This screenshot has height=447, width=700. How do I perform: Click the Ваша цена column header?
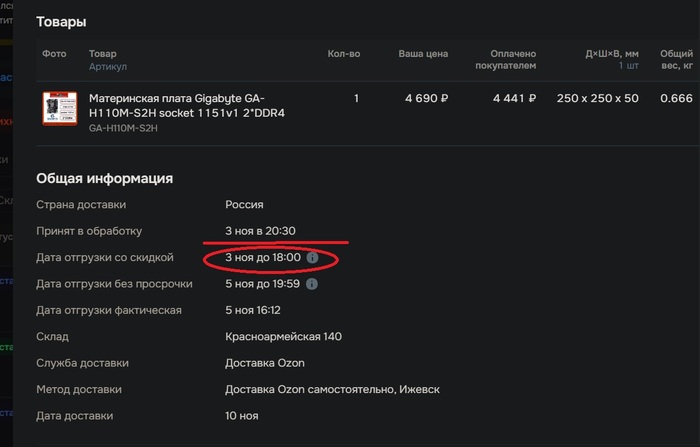point(423,54)
